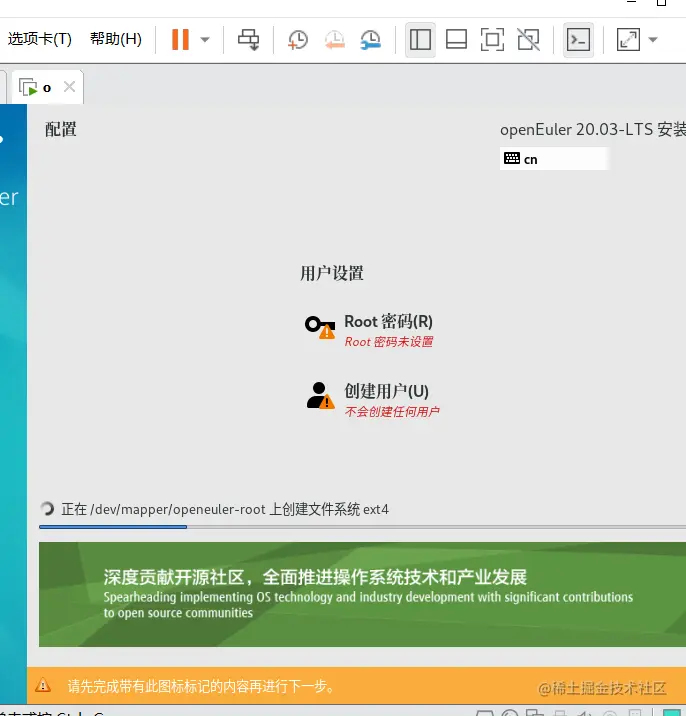686x716 pixels.
Task: Expand the power options dropdown arrow
Action: tap(205, 40)
